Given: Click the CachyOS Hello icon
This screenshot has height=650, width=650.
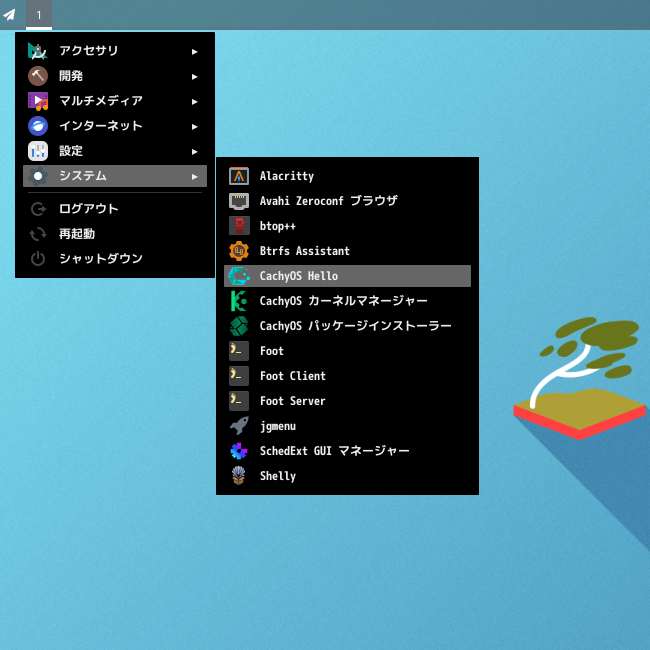Looking at the screenshot, I should point(239,276).
